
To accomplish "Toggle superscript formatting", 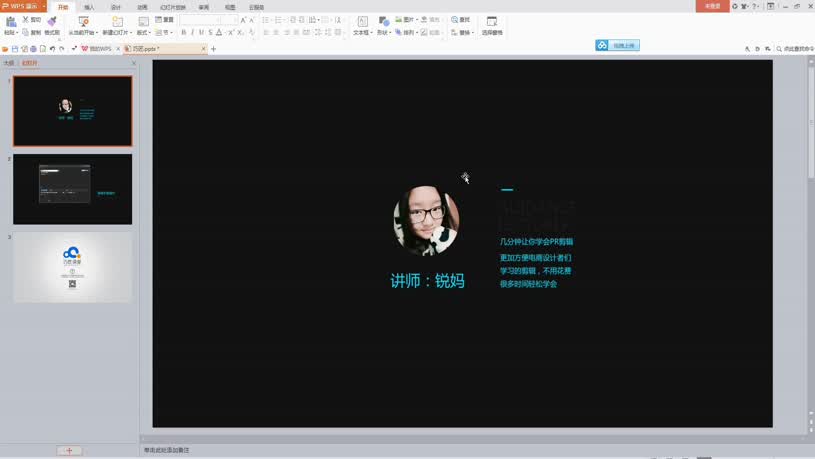I will click(x=231, y=32).
